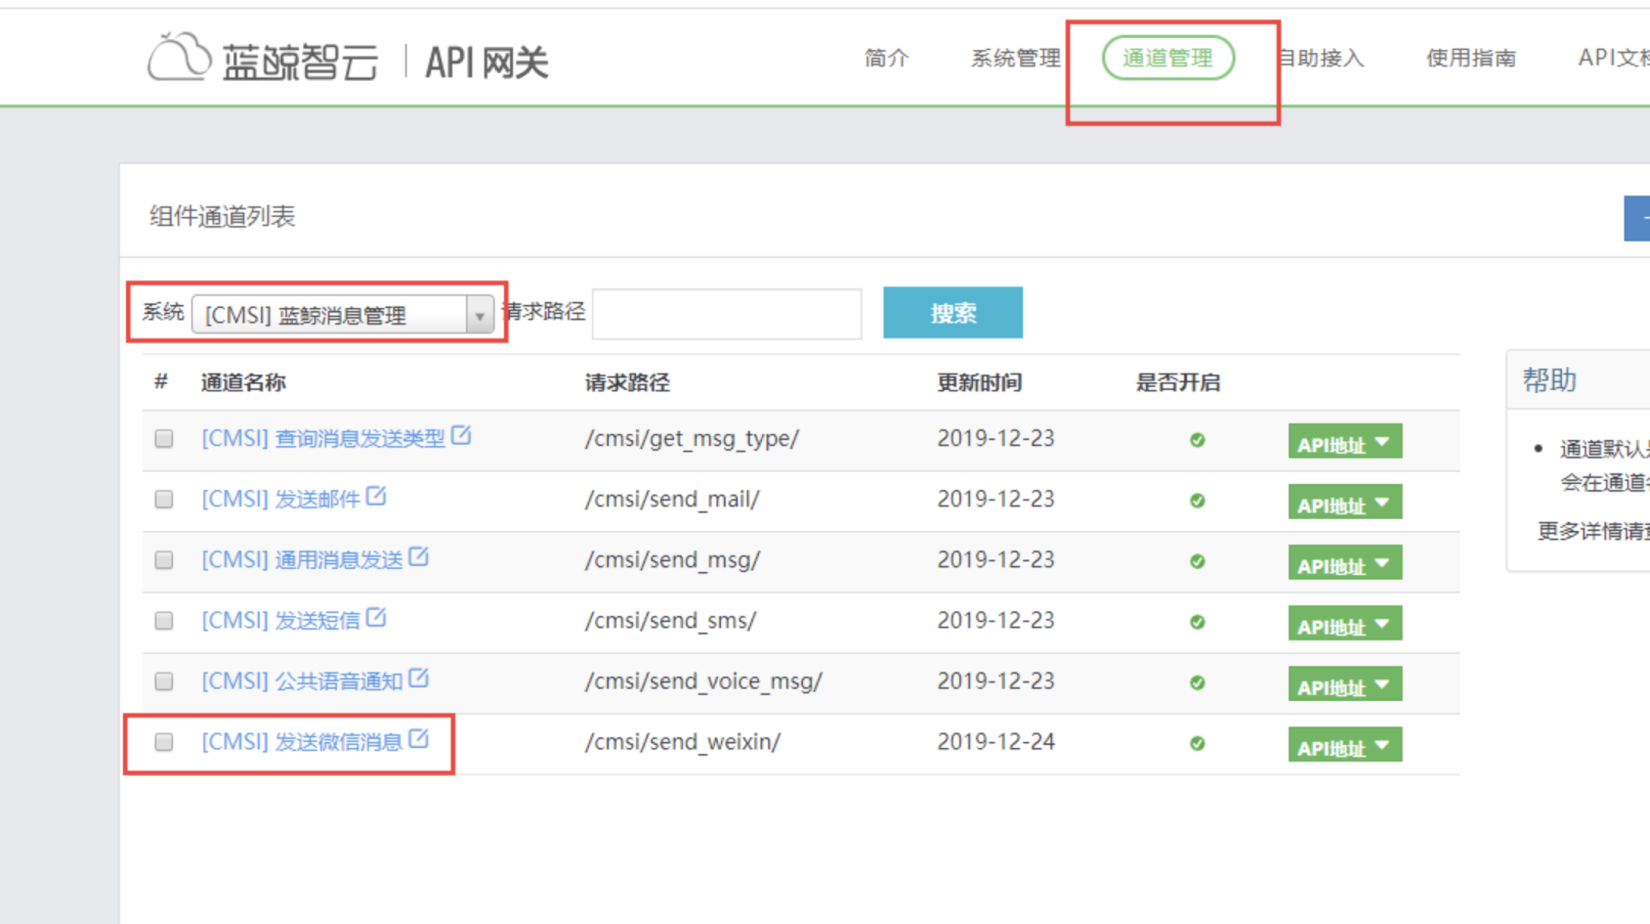The height and width of the screenshot is (924, 1650).
Task: Edit icon next to 发送微信消息
Action: click(x=419, y=740)
